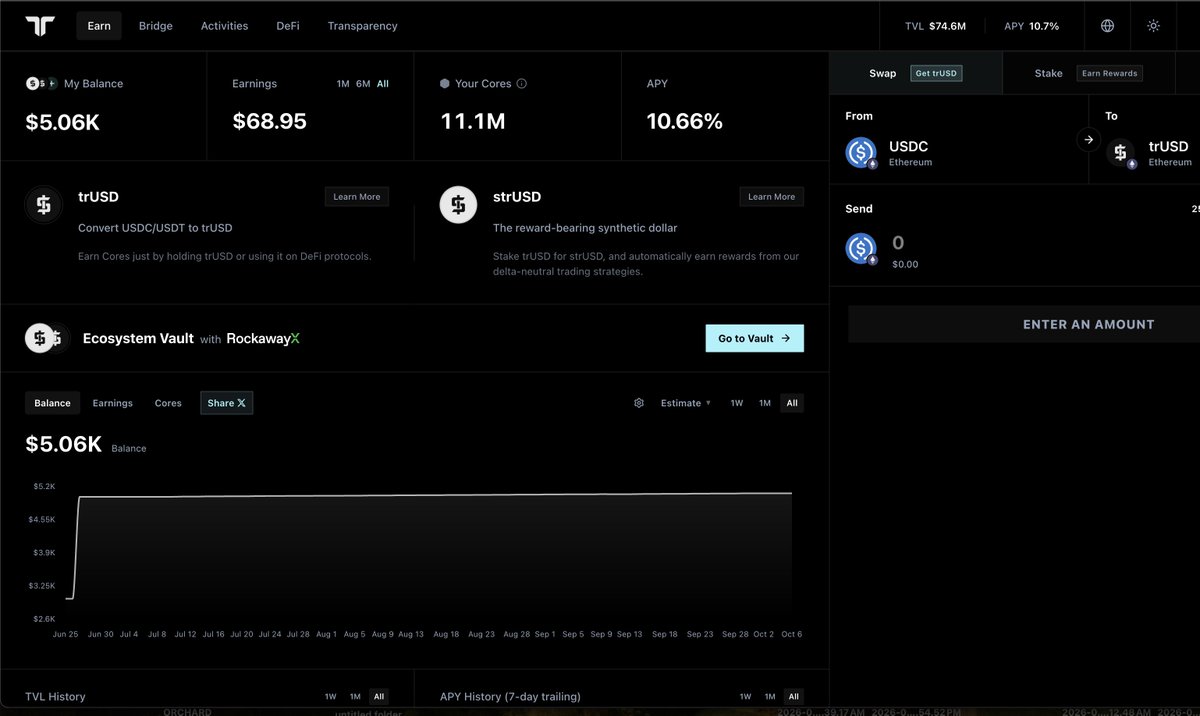
Task: Click the USDC icon in the From box
Action: 861,153
